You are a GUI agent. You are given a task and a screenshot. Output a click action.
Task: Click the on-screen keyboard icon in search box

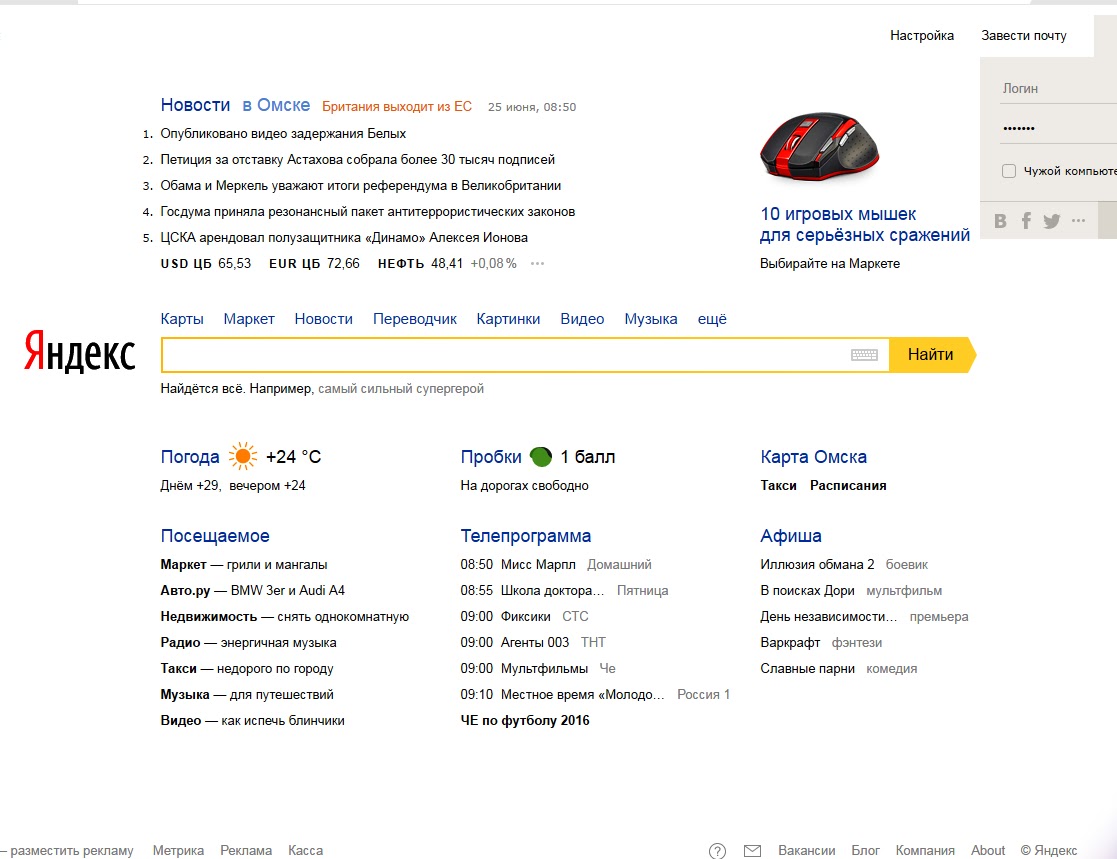[864, 355]
